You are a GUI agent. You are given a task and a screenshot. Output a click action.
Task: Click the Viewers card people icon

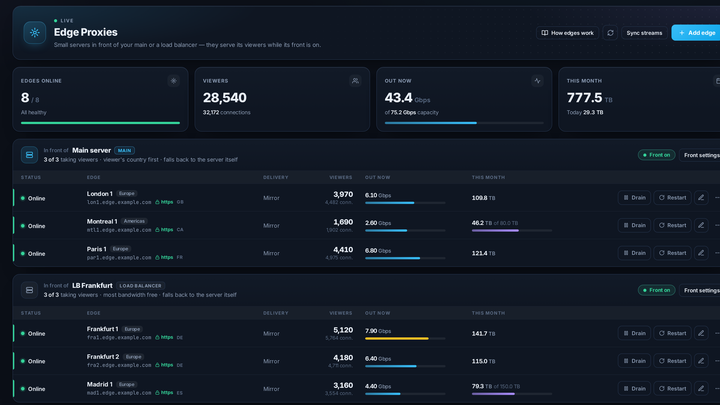[355, 81]
